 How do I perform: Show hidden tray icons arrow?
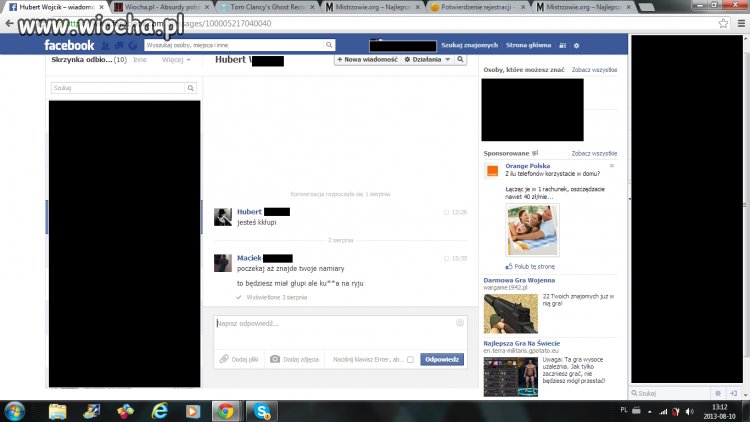[x=650, y=411]
